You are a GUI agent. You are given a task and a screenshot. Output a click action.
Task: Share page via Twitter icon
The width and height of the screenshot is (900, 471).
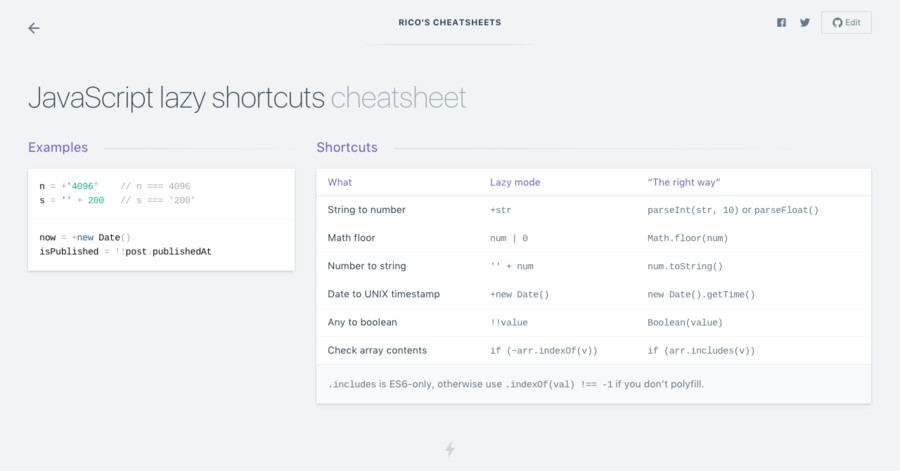805,23
